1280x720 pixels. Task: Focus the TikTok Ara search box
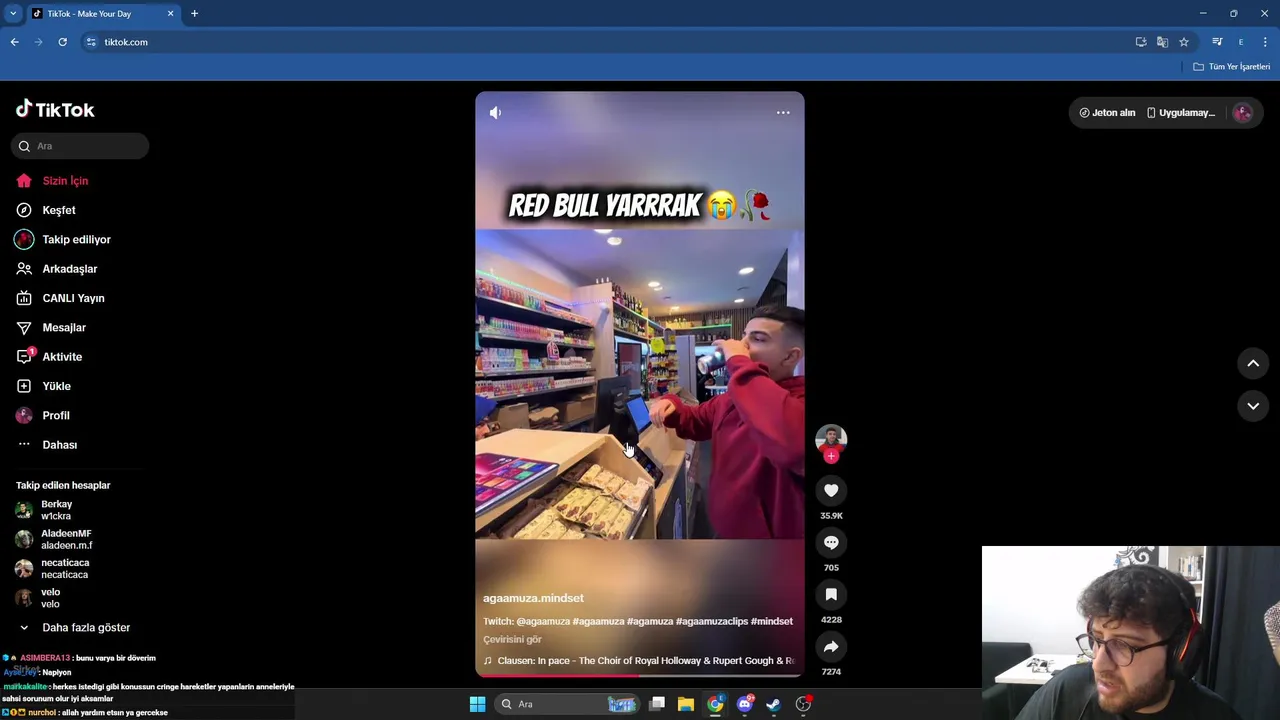click(80, 146)
